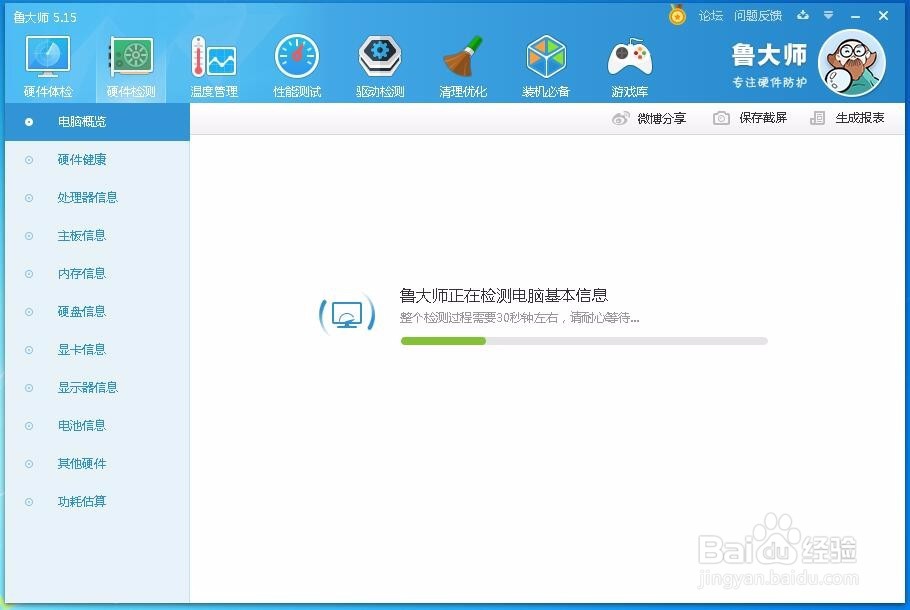This screenshot has width=910, height=610.
Task: Click the download tray icon in title bar
Action: (x=803, y=15)
